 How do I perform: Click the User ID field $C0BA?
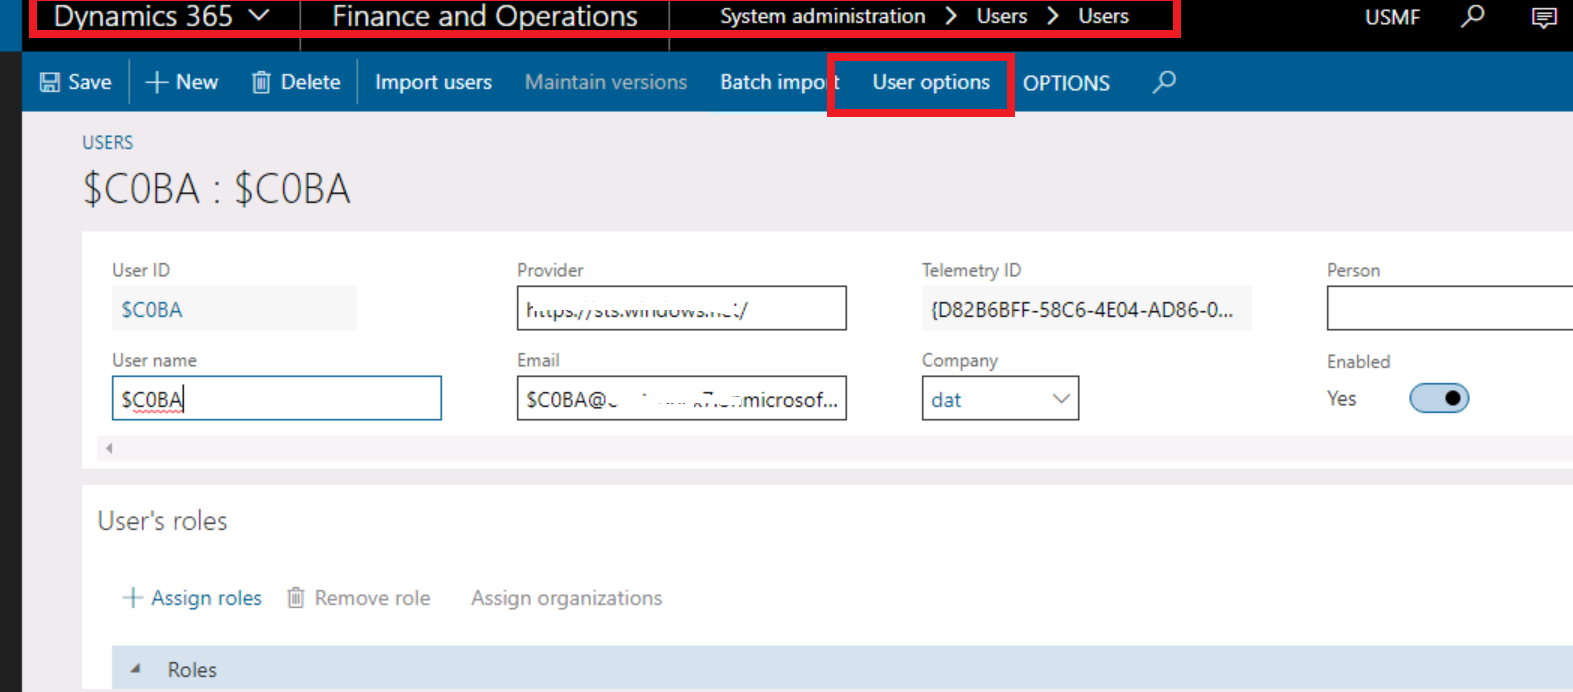(234, 309)
